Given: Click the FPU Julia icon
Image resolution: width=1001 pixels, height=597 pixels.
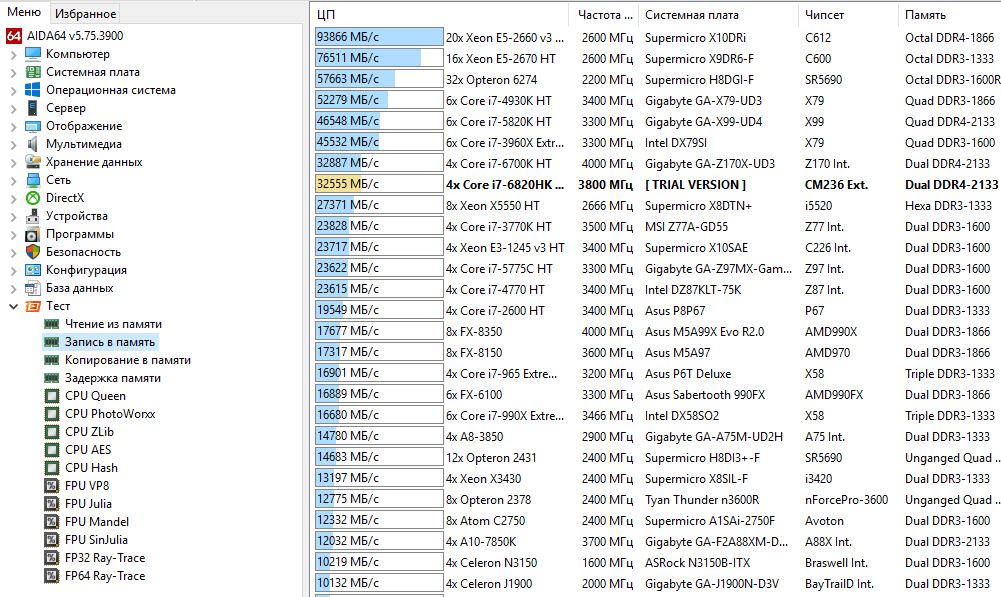Looking at the screenshot, I should tap(52, 504).
